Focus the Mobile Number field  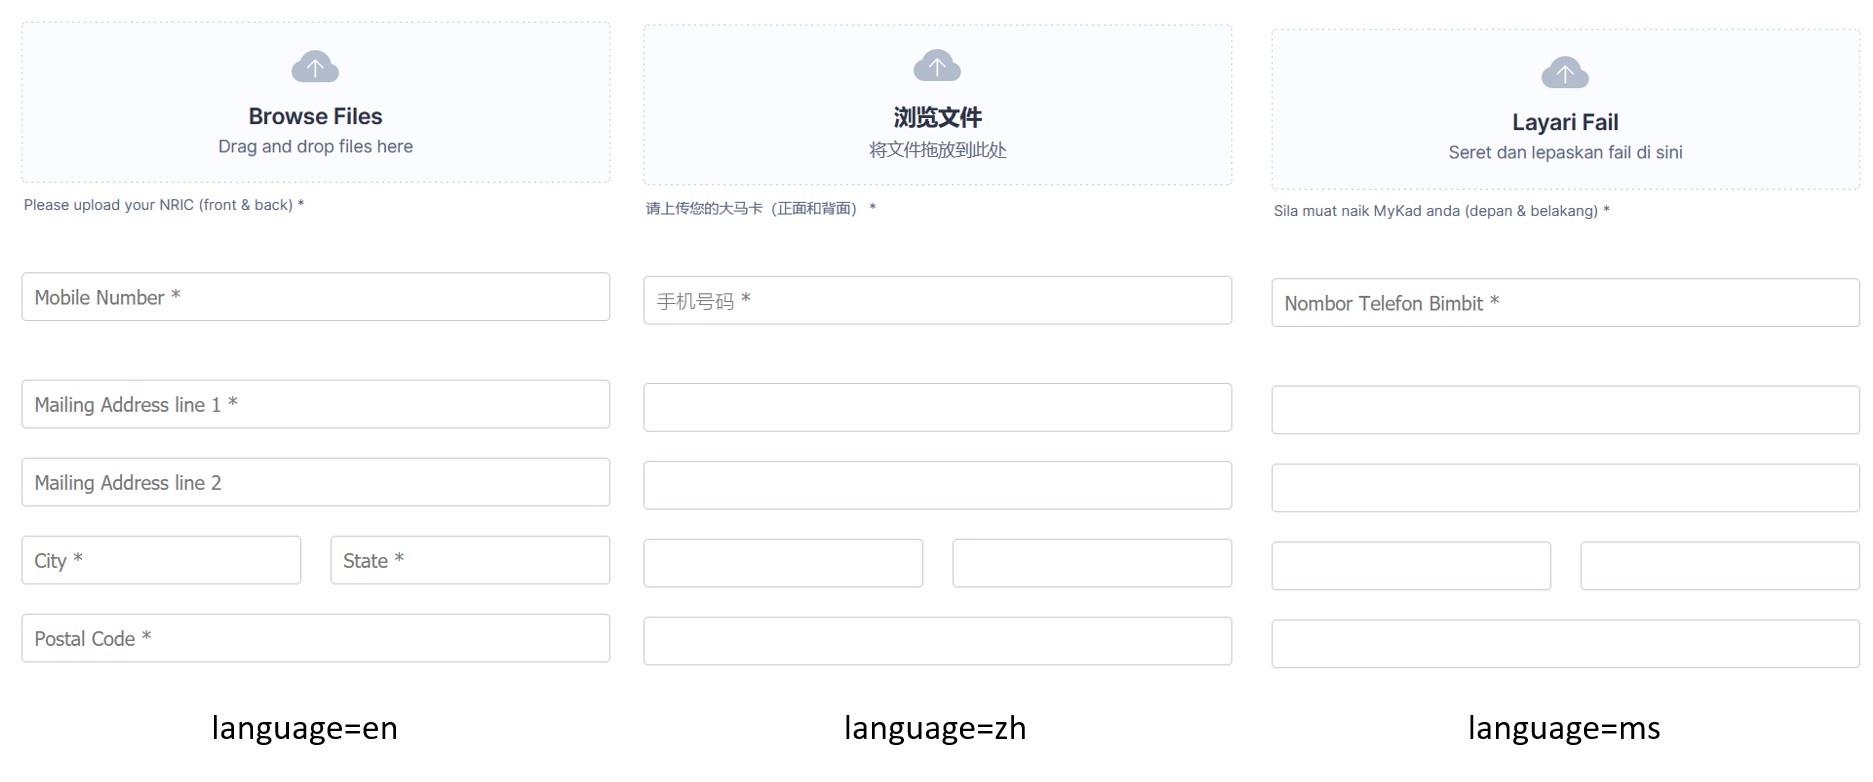[315, 297]
